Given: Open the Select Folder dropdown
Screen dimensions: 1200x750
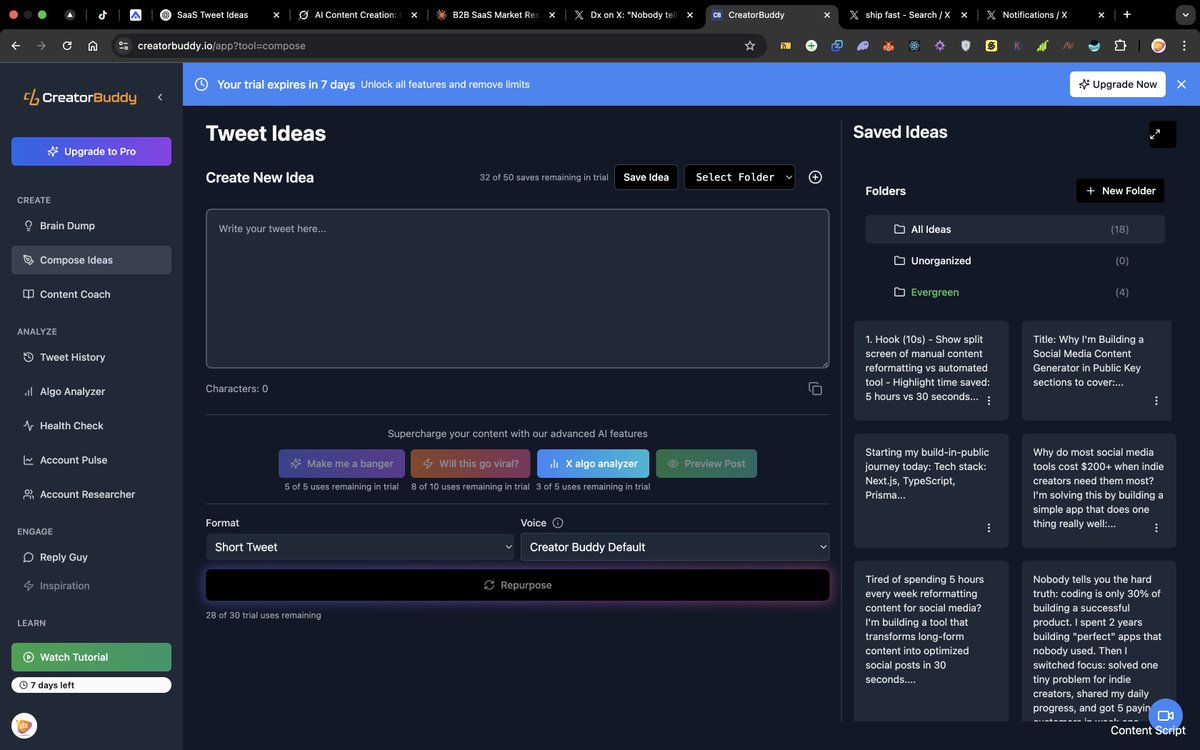Looking at the screenshot, I should [x=740, y=177].
